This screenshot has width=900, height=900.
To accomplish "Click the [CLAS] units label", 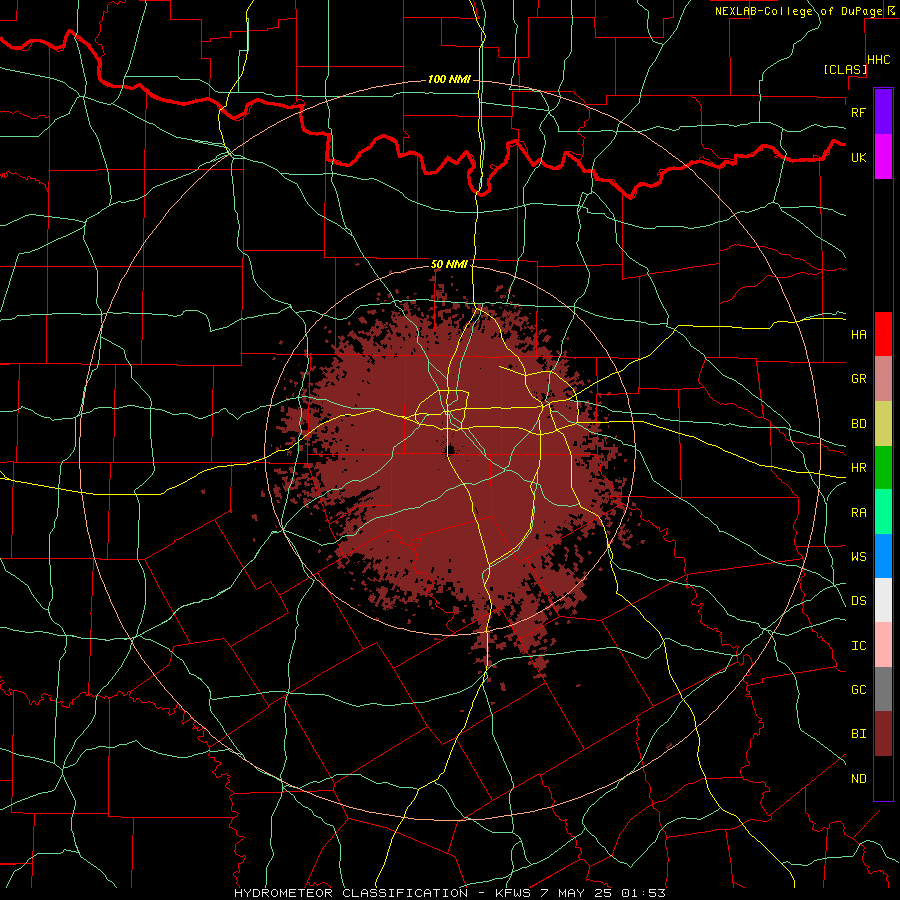I will pos(845,69).
